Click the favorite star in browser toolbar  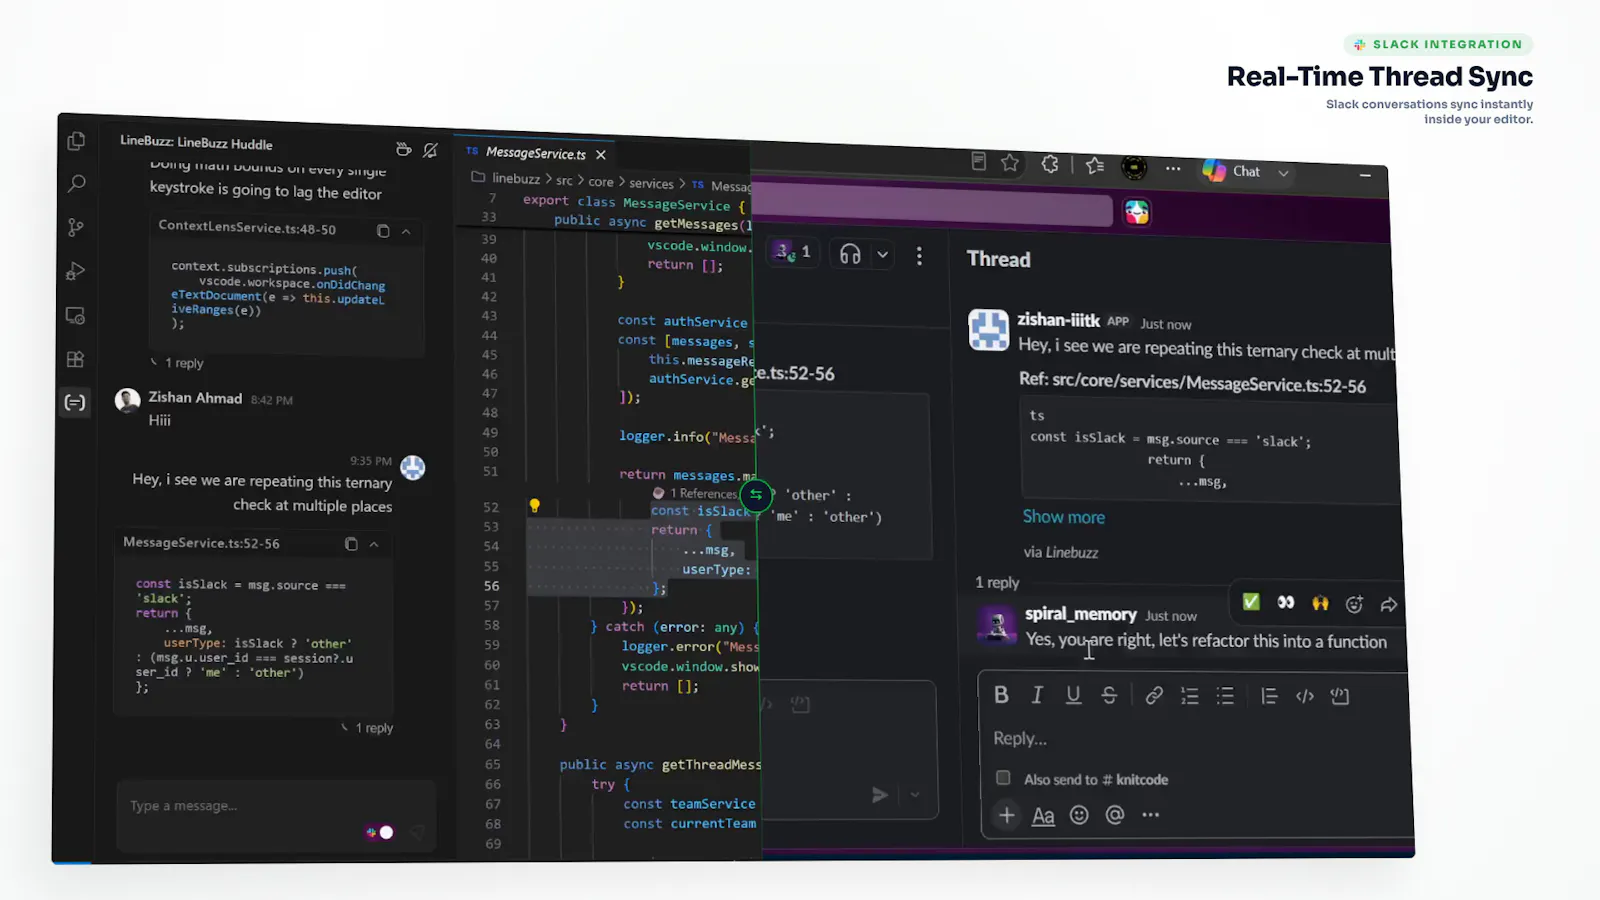1010,163
